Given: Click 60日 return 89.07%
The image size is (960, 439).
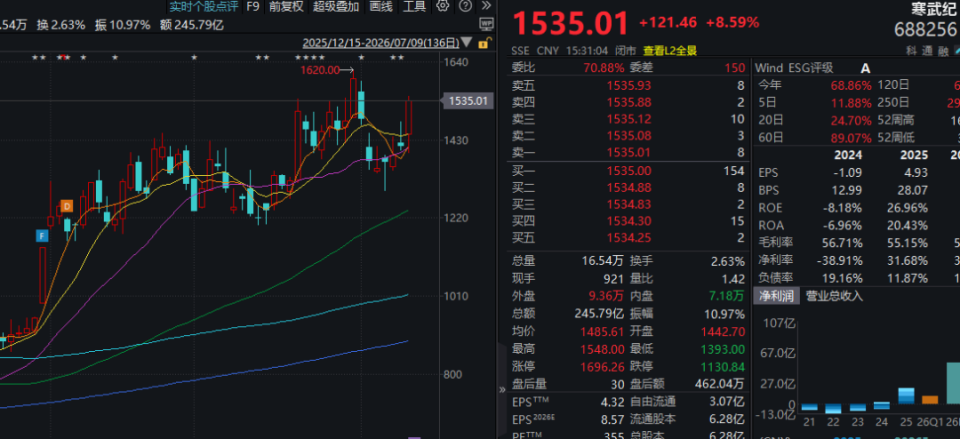Looking at the screenshot, I should pyautogui.click(x=851, y=138).
